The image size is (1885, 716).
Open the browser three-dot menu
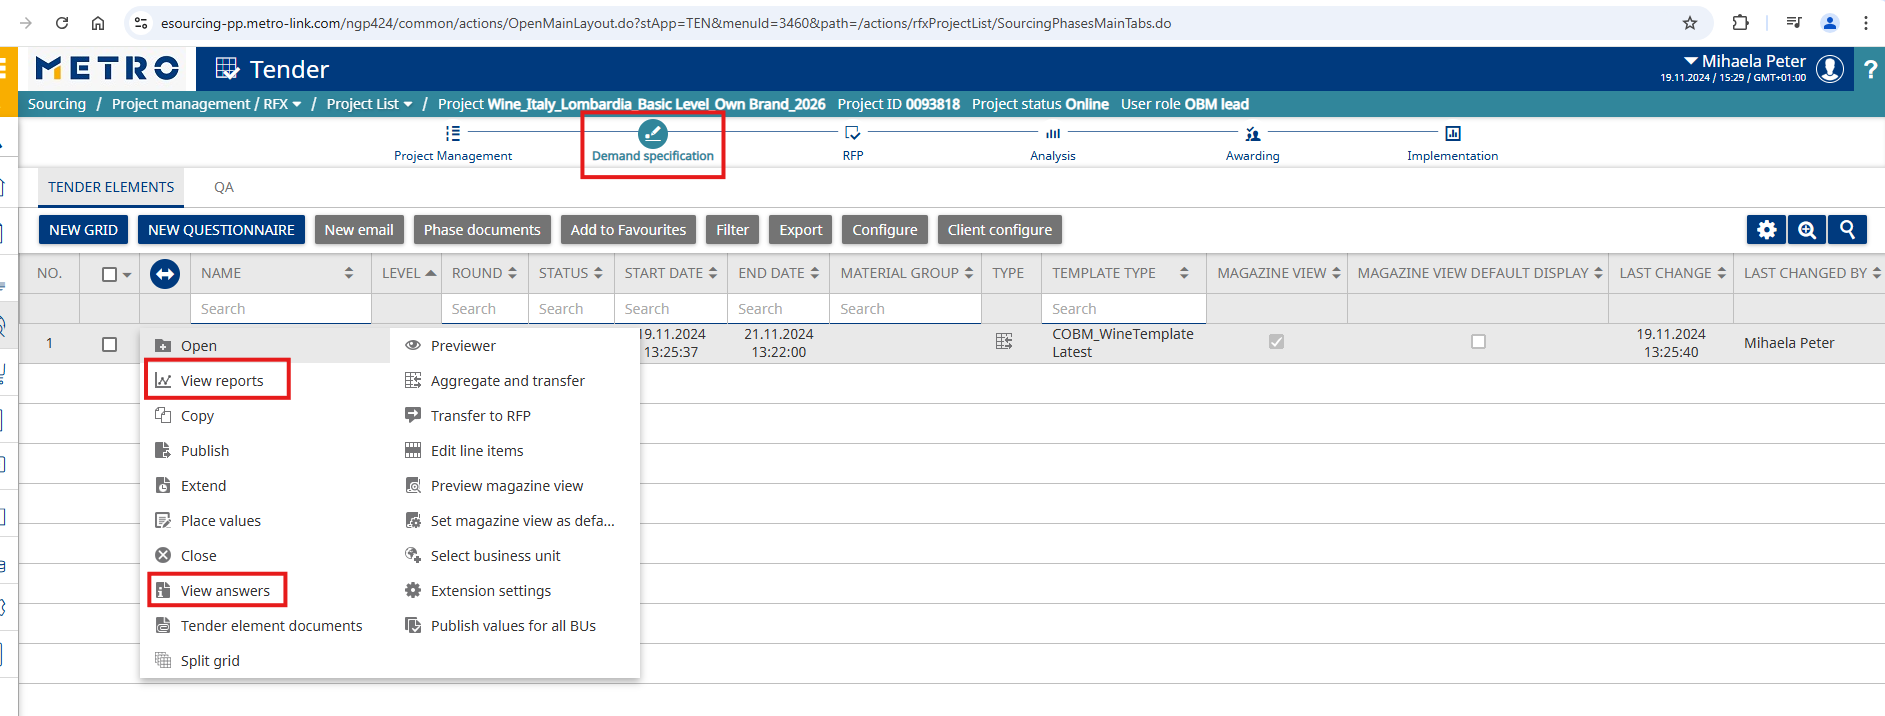click(1866, 23)
